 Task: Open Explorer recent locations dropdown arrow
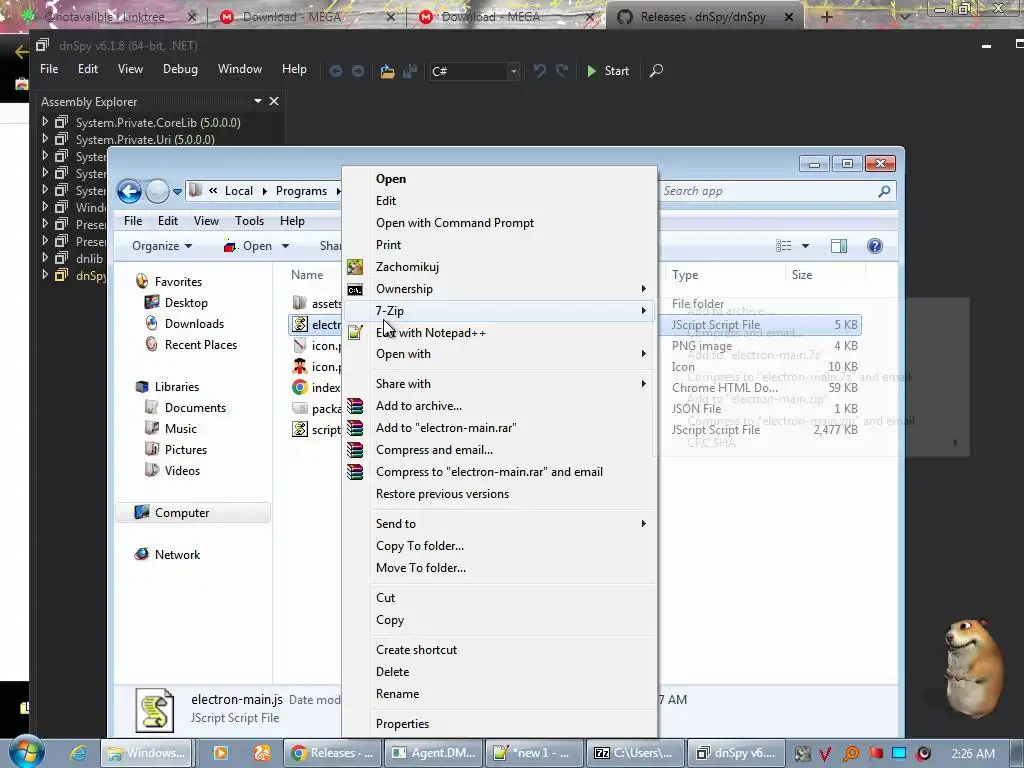tap(177, 192)
